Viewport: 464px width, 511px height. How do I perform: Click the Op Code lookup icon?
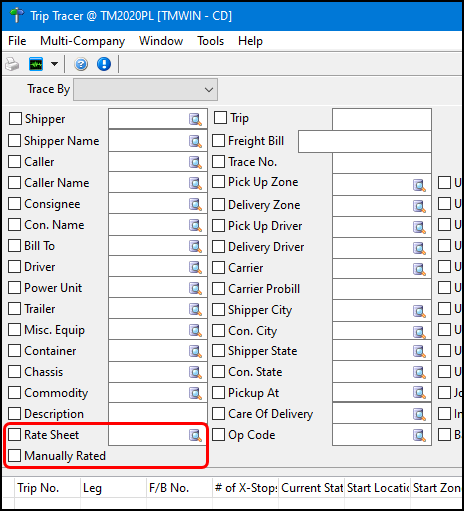pos(419,435)
